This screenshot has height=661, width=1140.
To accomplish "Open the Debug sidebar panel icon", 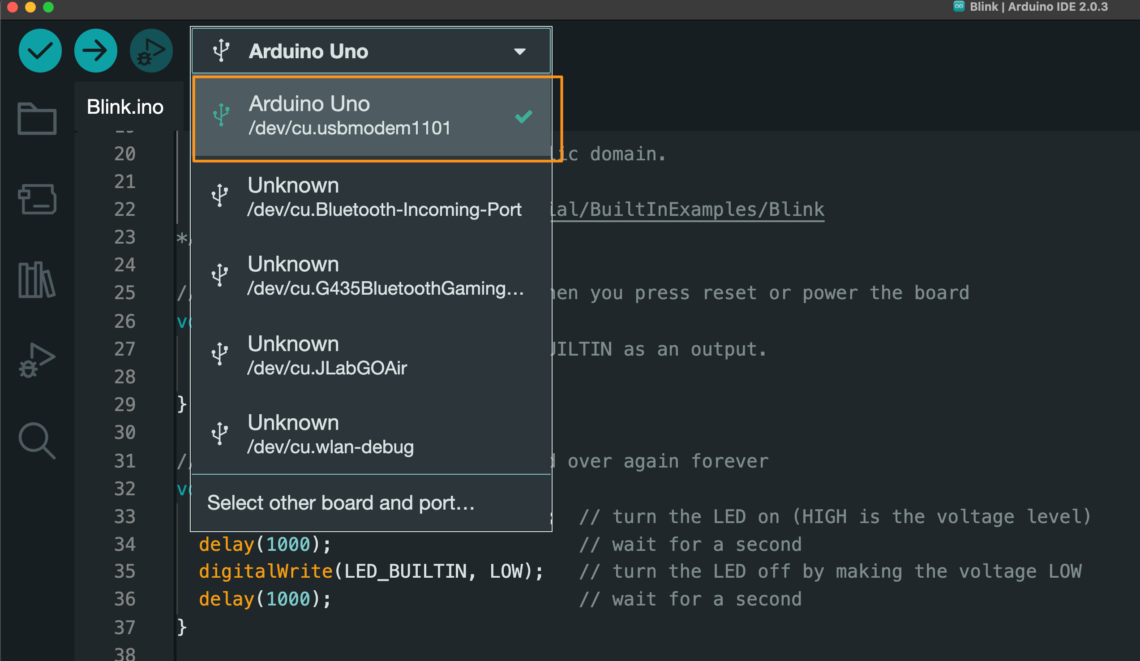I will (37, 360).
